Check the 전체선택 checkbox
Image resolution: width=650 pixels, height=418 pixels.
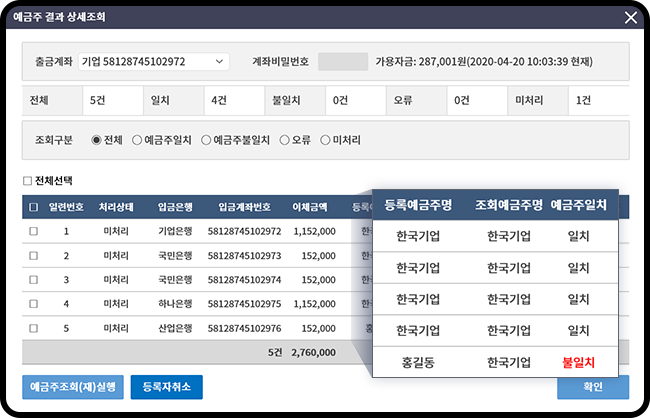[x=28, y=182]
